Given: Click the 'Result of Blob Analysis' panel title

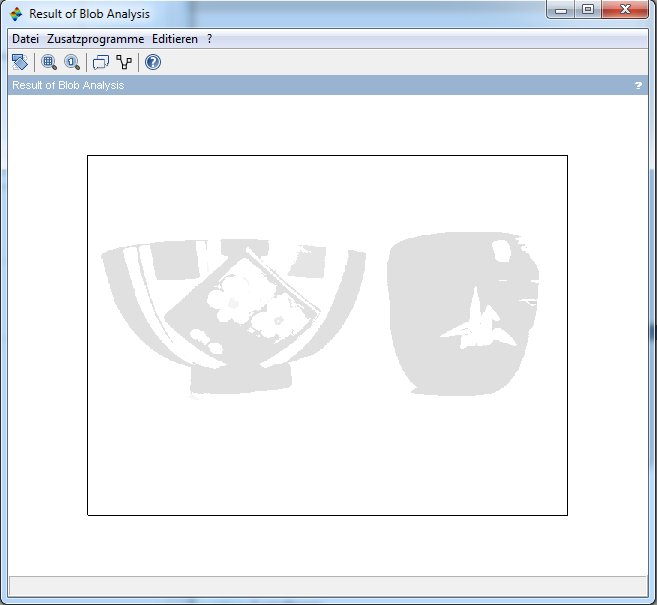Looking at the screenshot, I should [68, 85].
